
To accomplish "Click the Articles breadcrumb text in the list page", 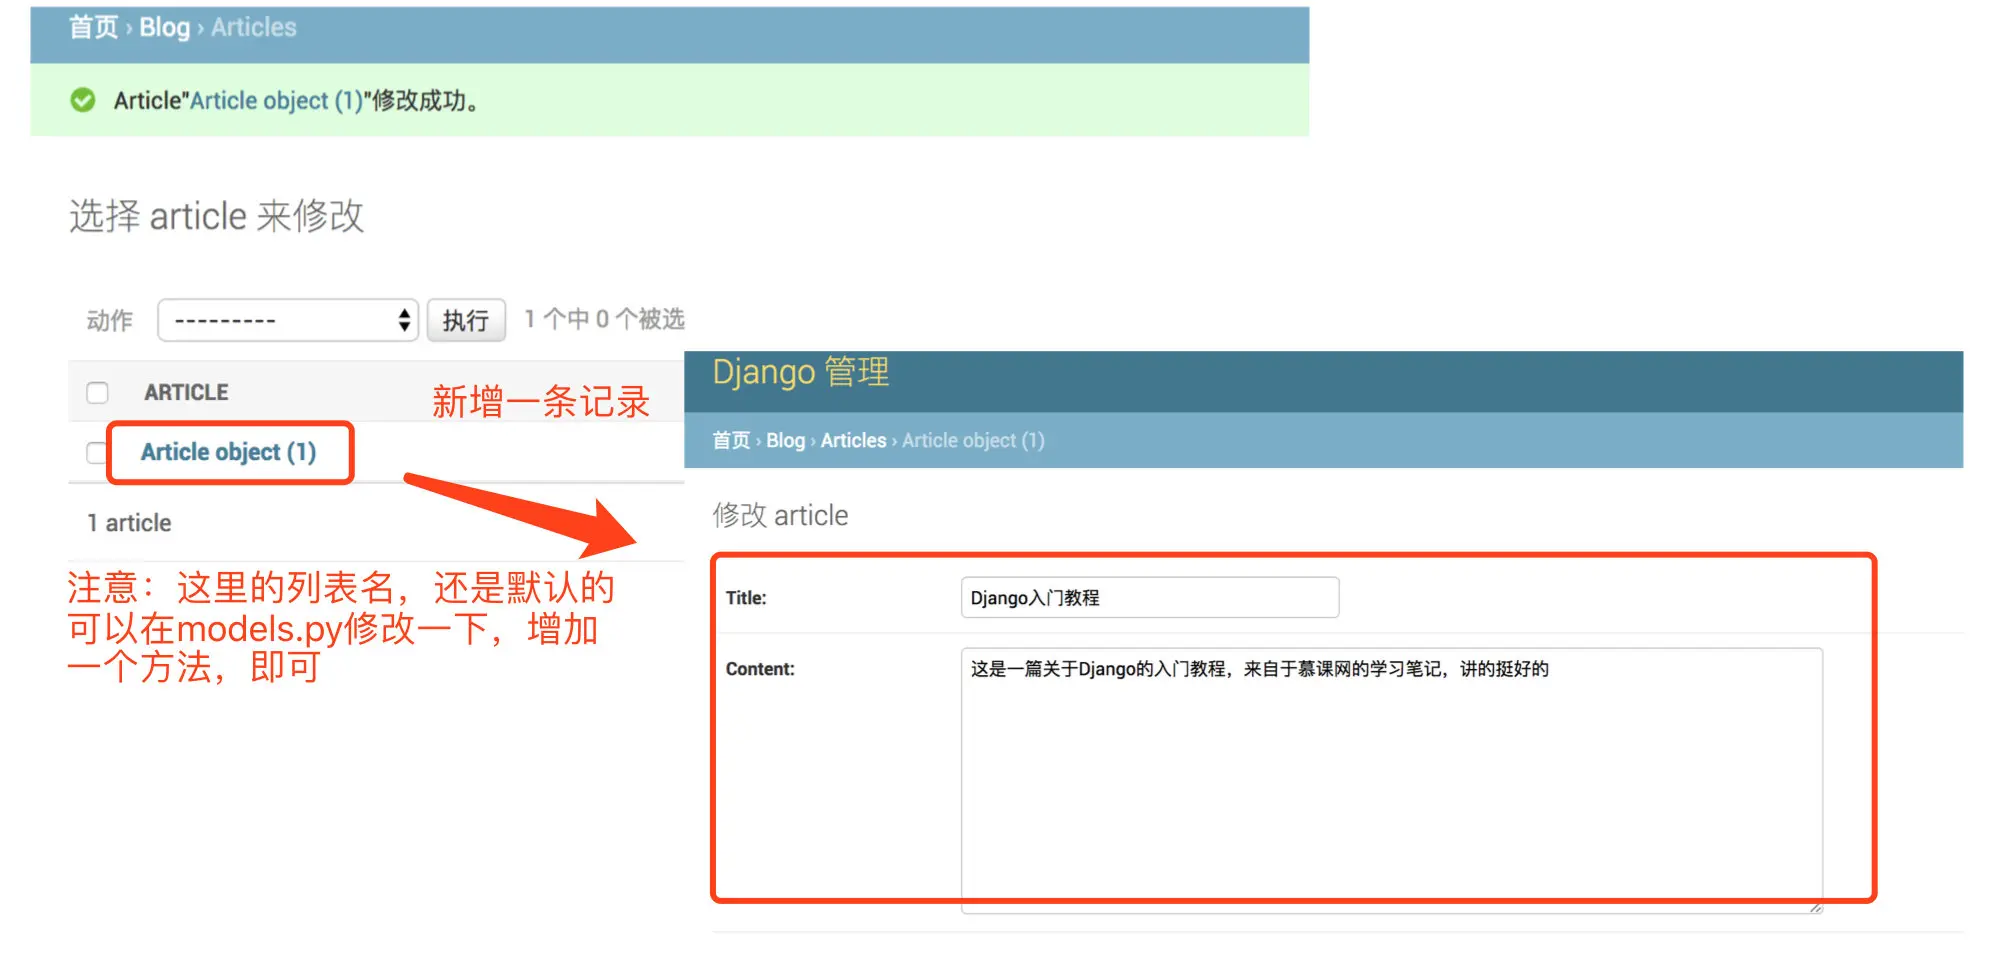I will (x=254, y=27).
